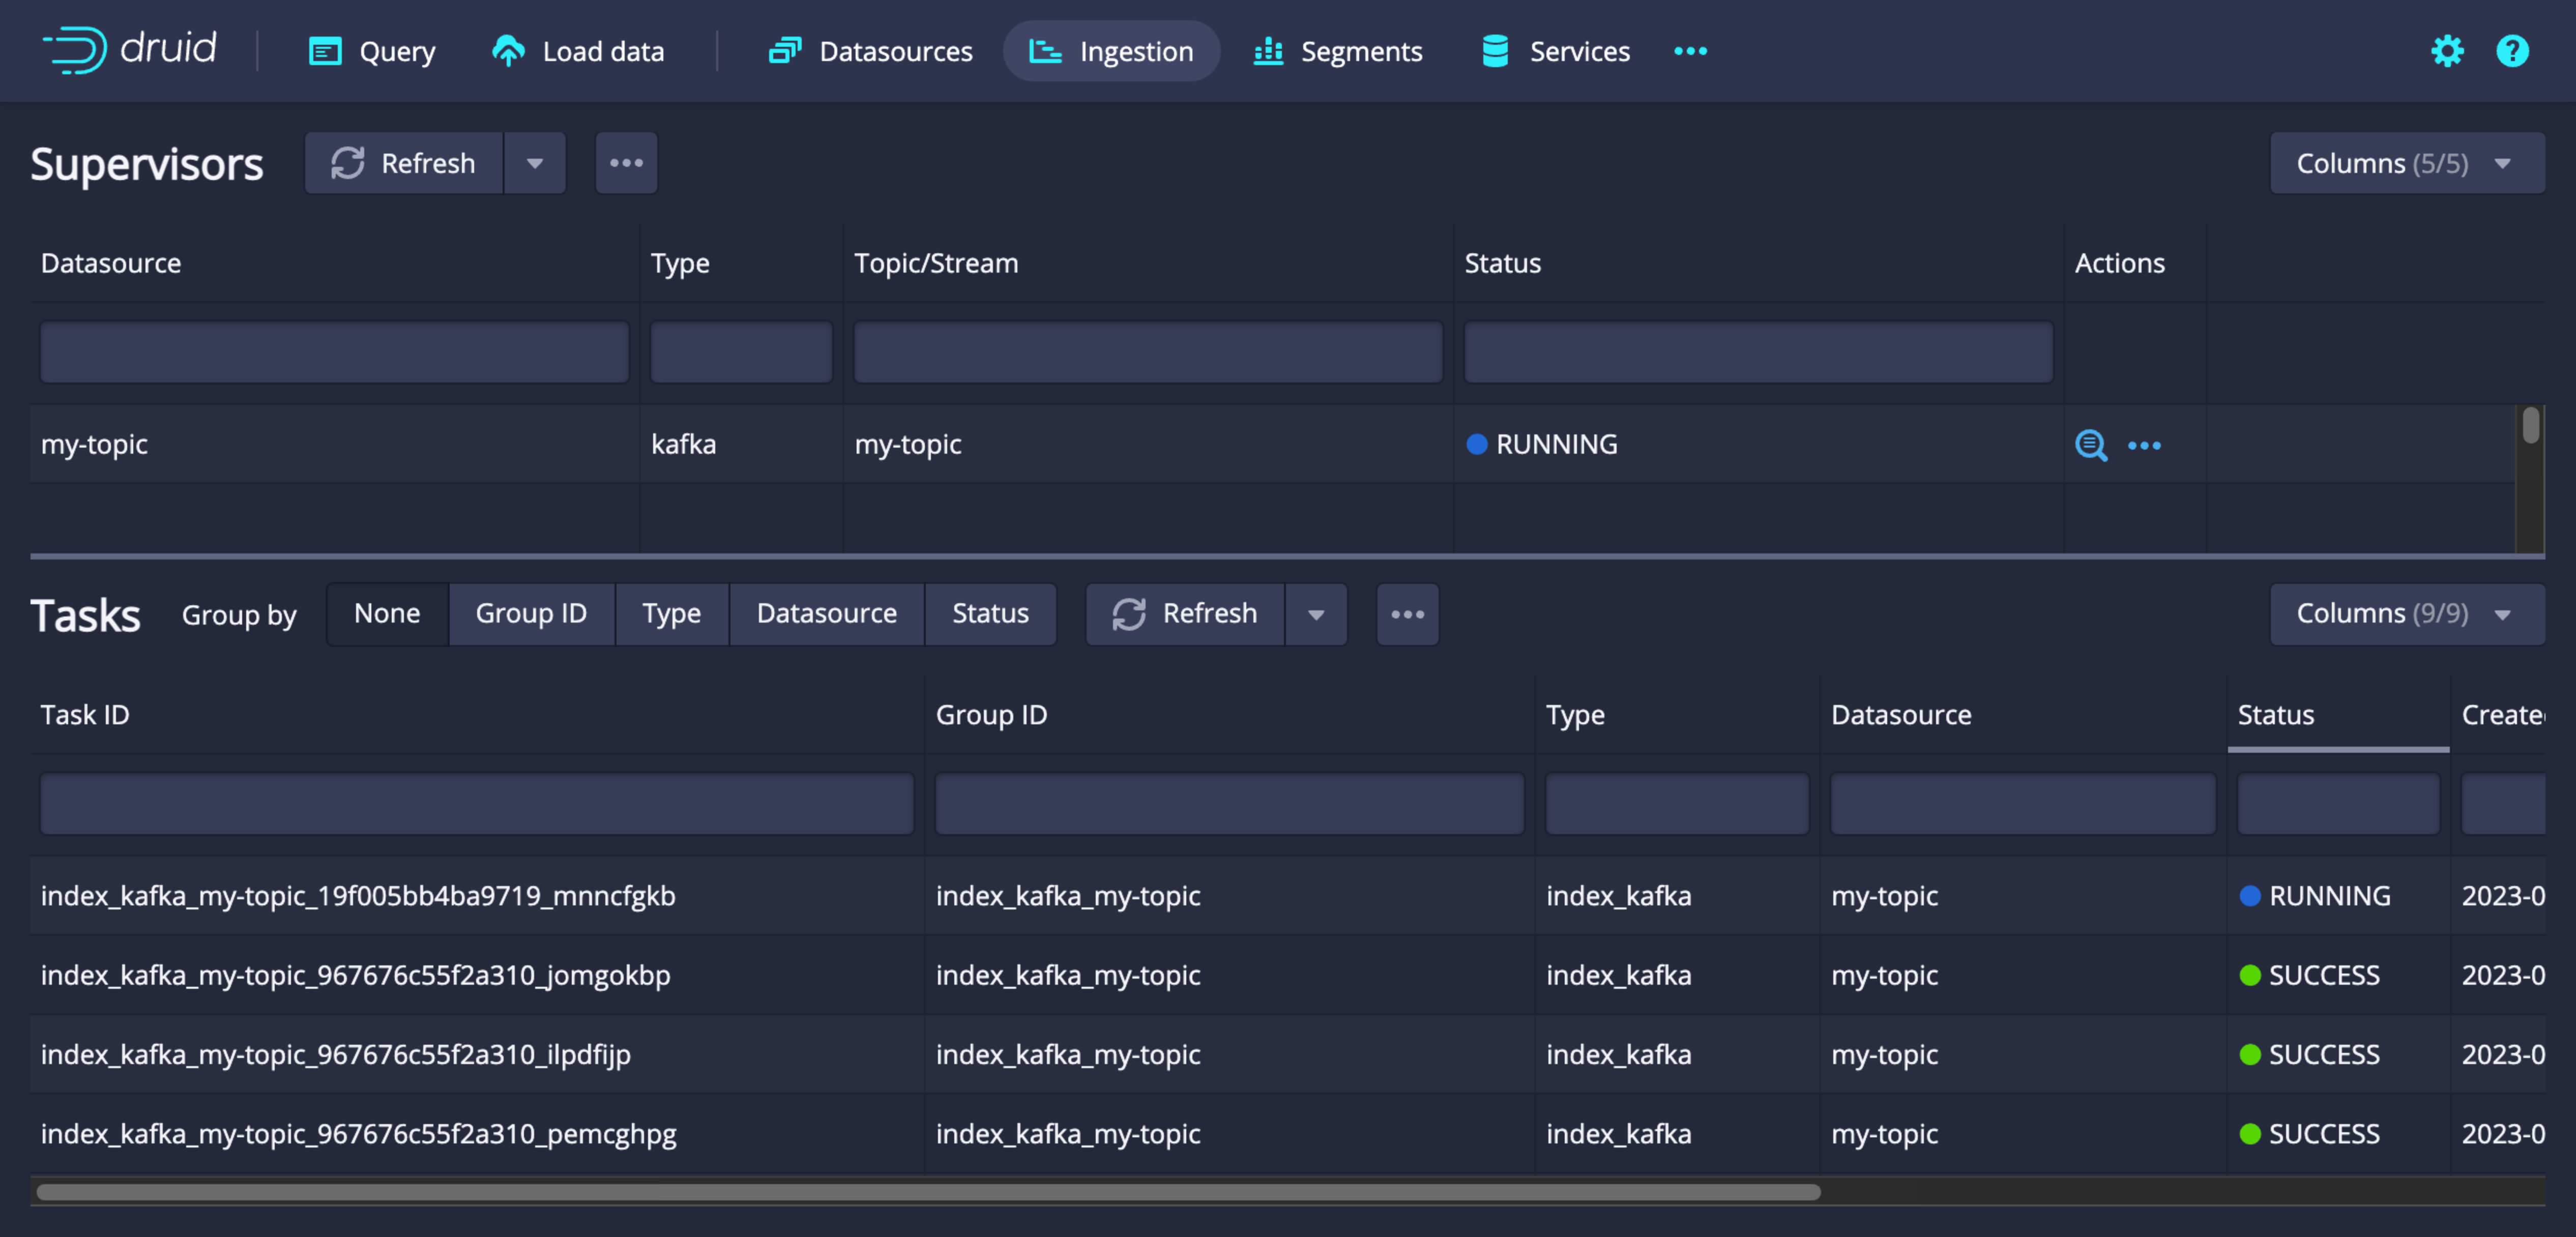Group tasks by Type
2576x1237 pixels.
671,613
